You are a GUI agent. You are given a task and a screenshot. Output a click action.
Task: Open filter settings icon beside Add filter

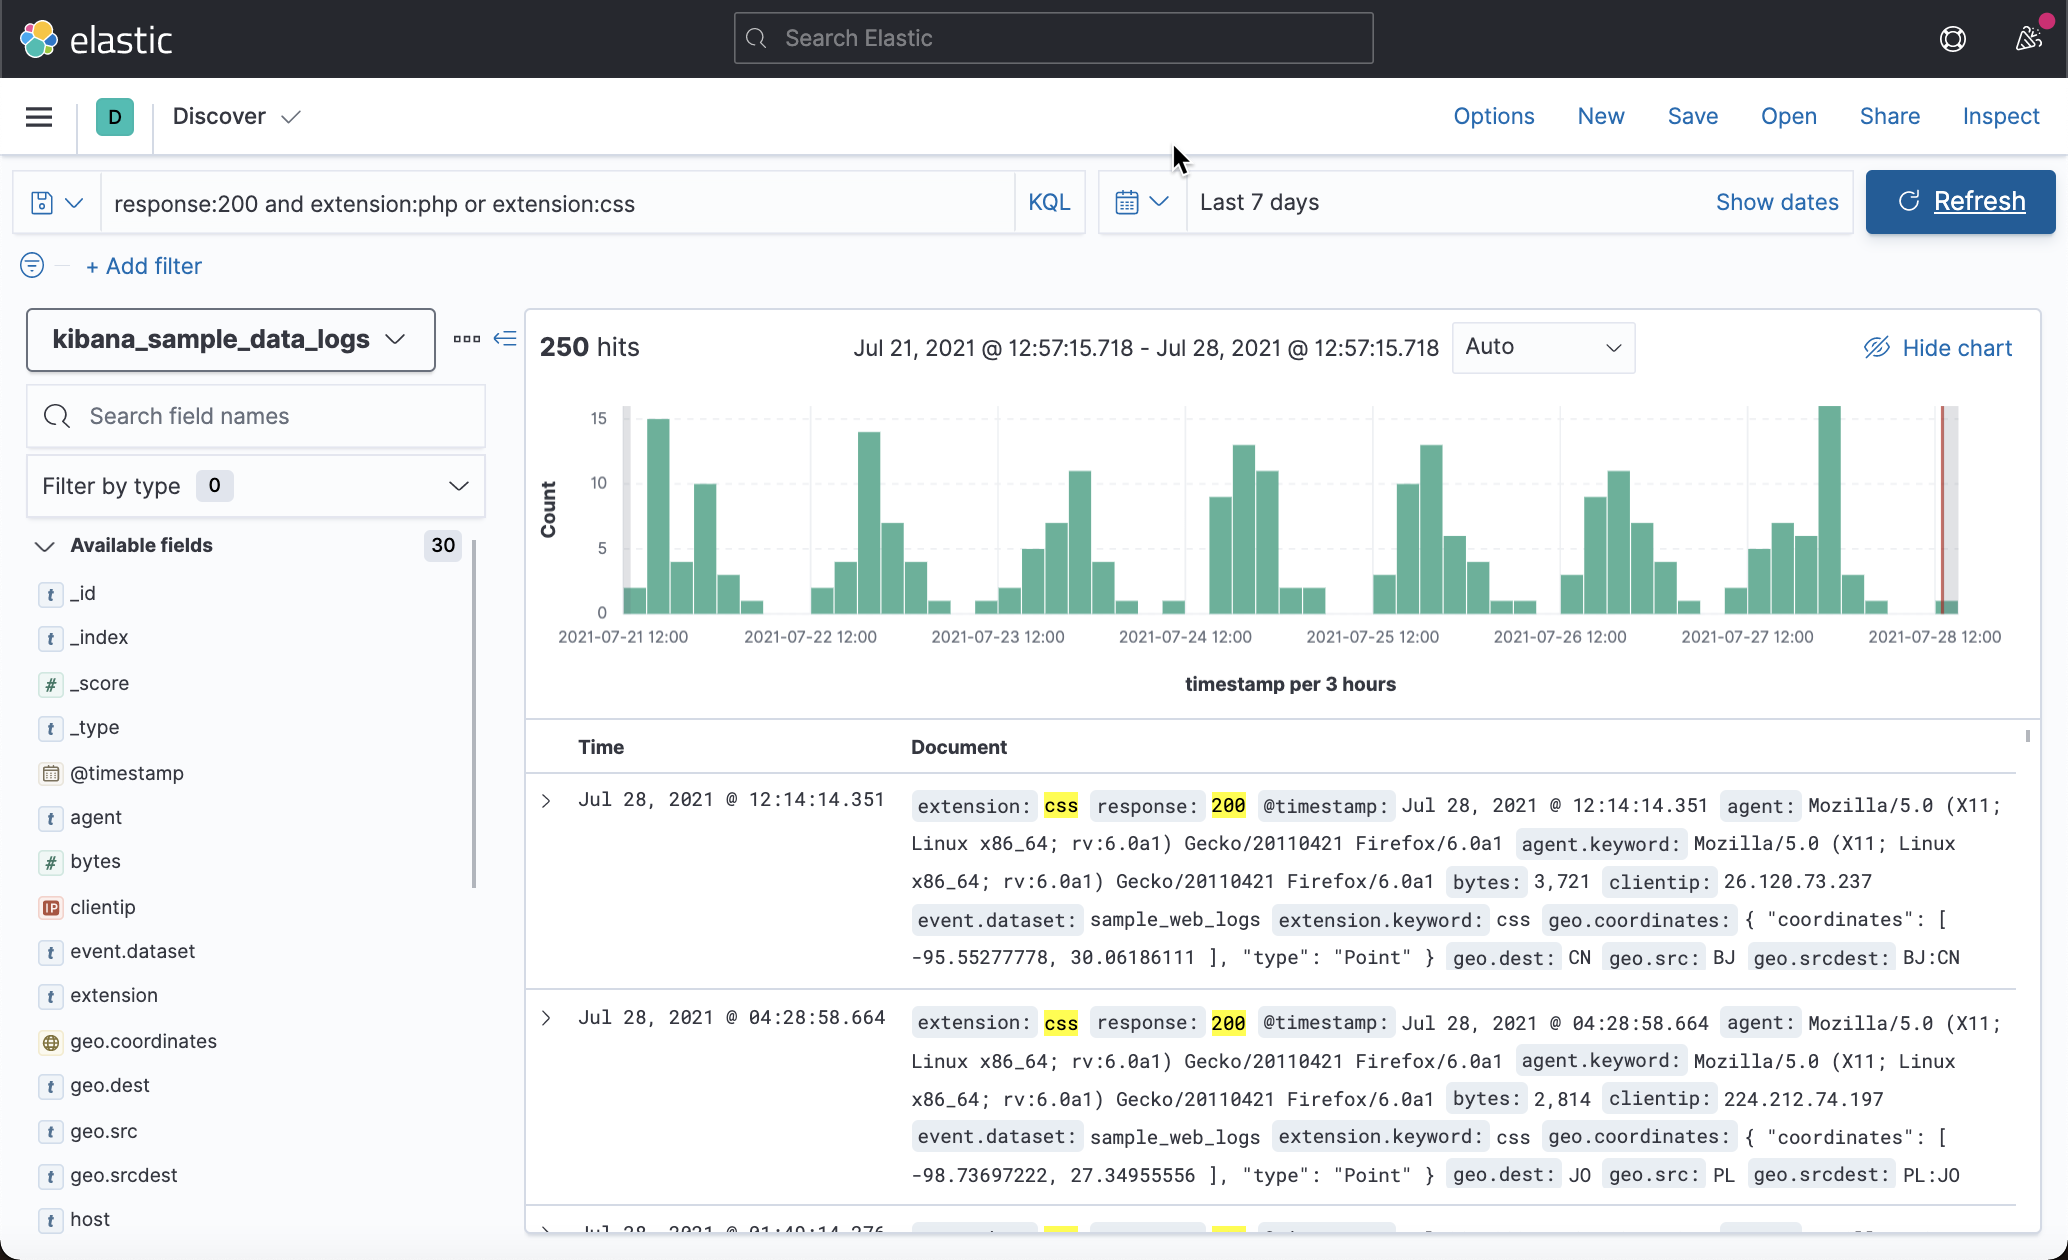(x=31, y=266)
